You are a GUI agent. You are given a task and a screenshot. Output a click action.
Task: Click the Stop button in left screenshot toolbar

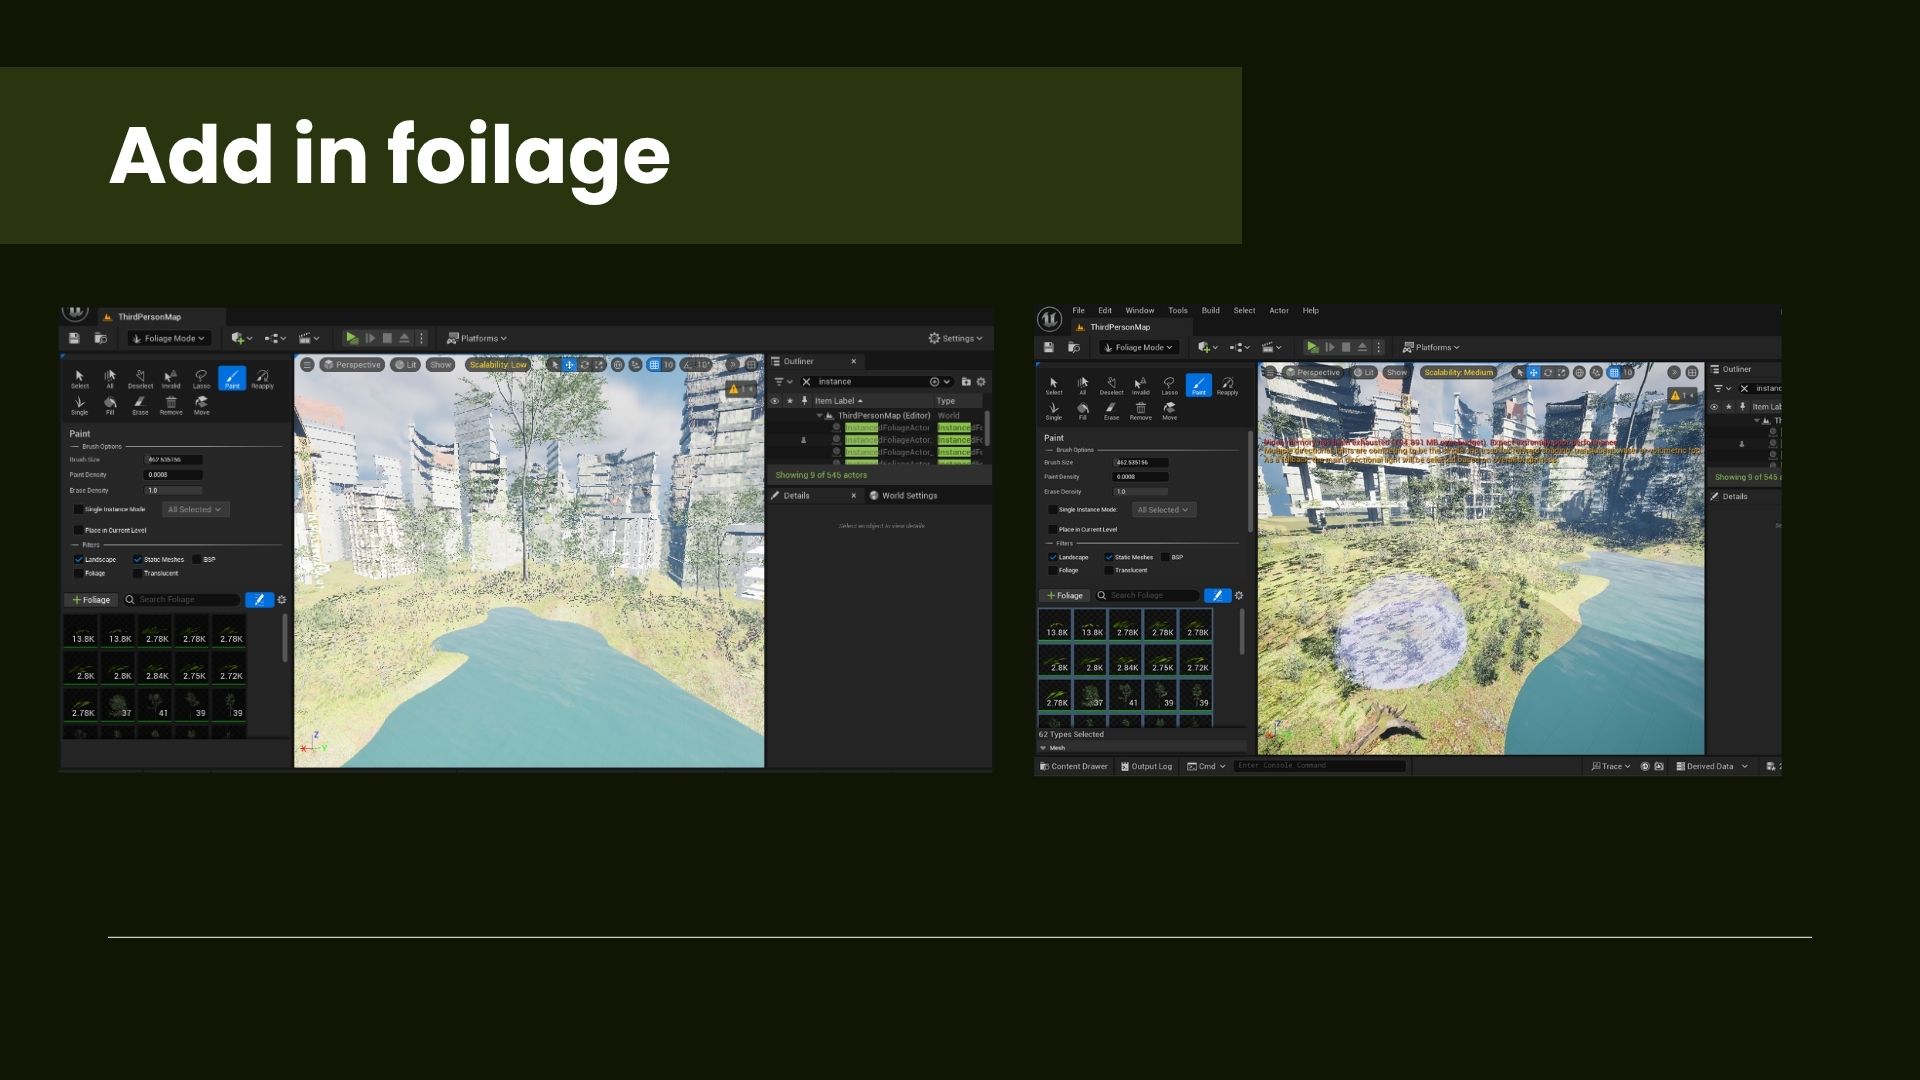387,338
